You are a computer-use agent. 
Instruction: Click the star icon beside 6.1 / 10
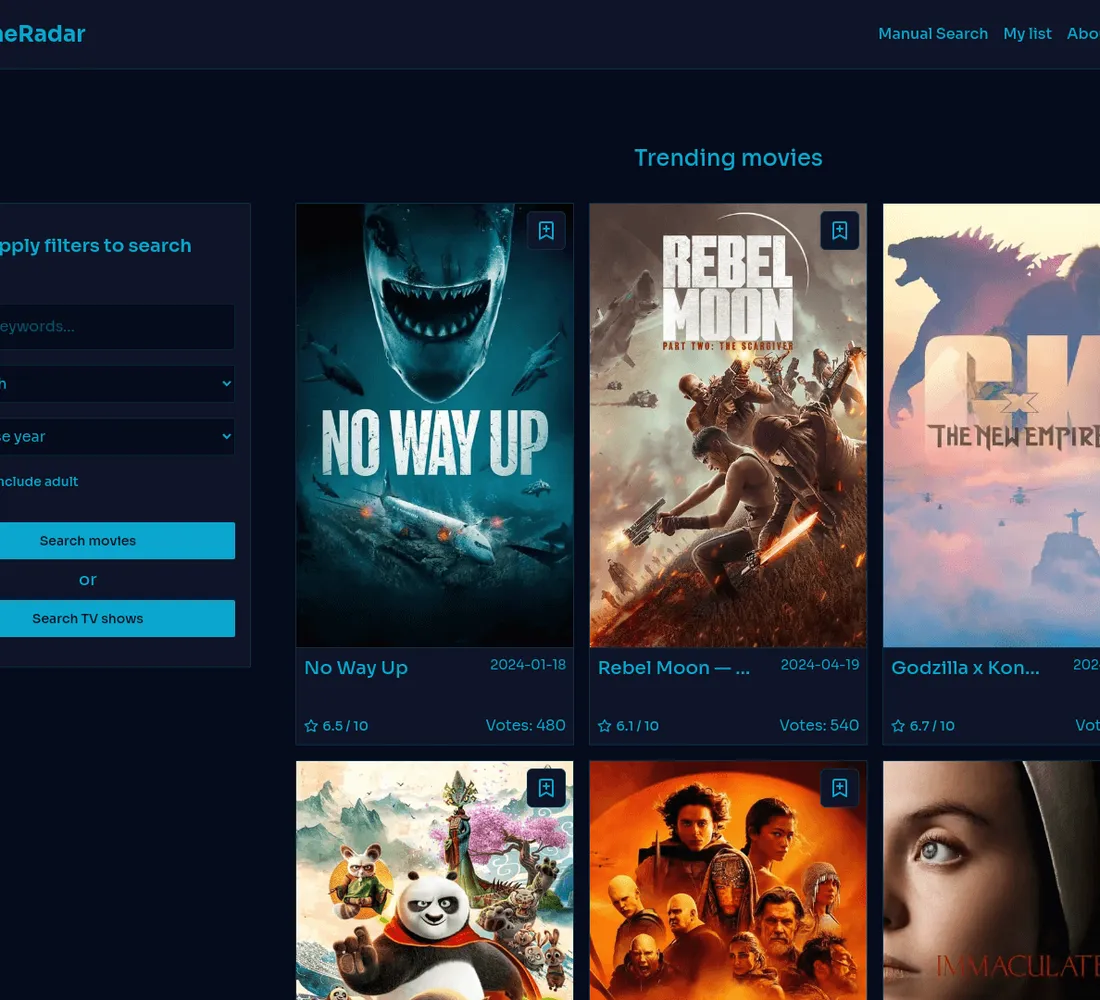605,726
